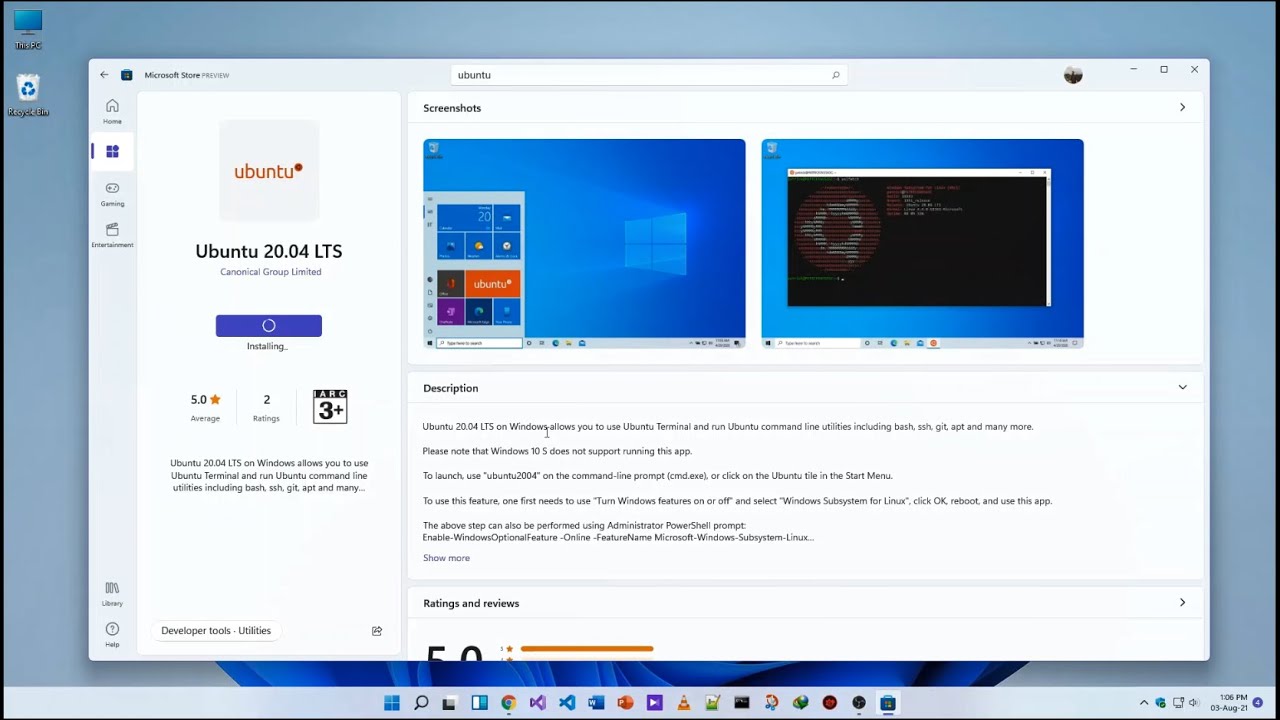The width and height of the screenshot is (1280, 720).
Task: Open the Gaming section in sidebar
Action: point(112,194)
